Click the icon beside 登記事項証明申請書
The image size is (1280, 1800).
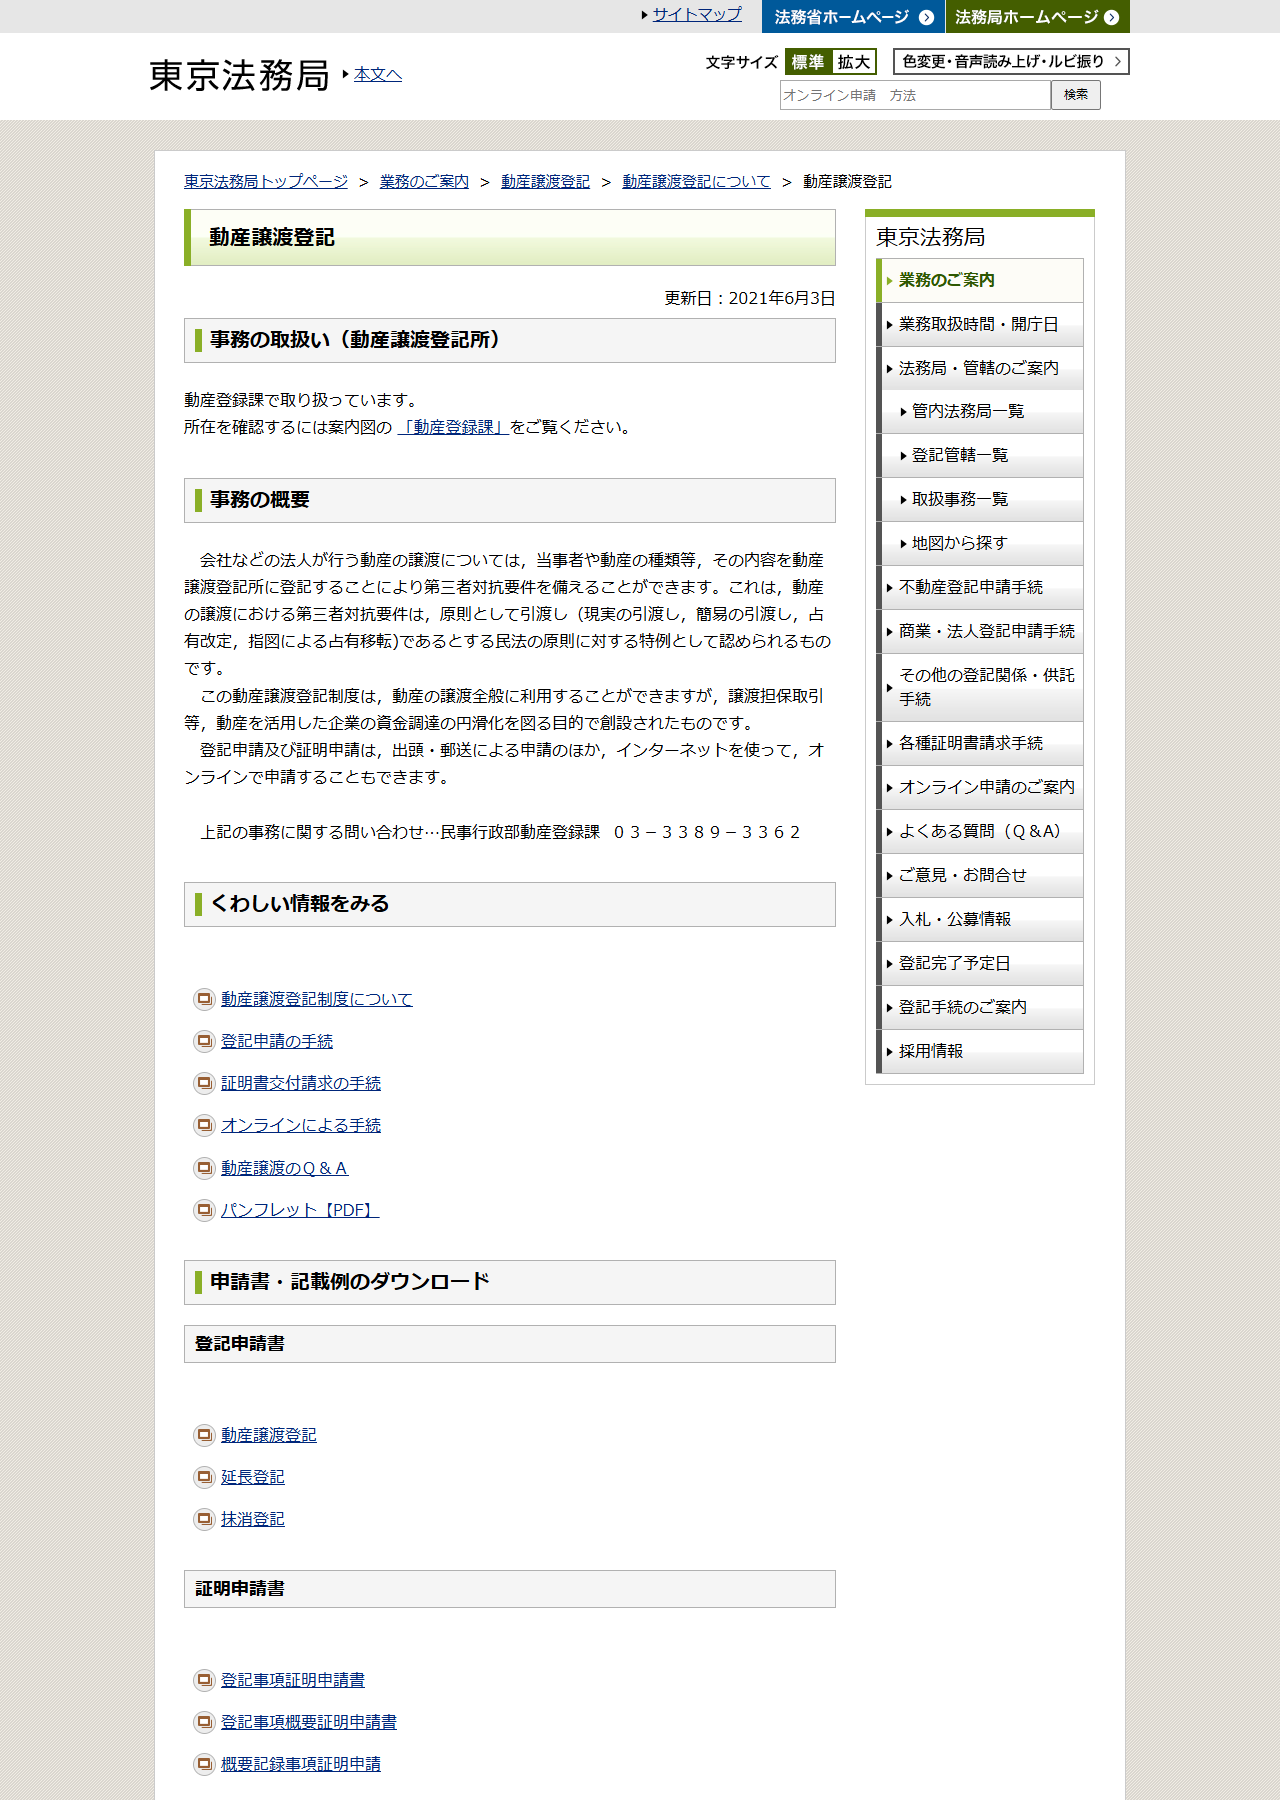pos(204,1680)
